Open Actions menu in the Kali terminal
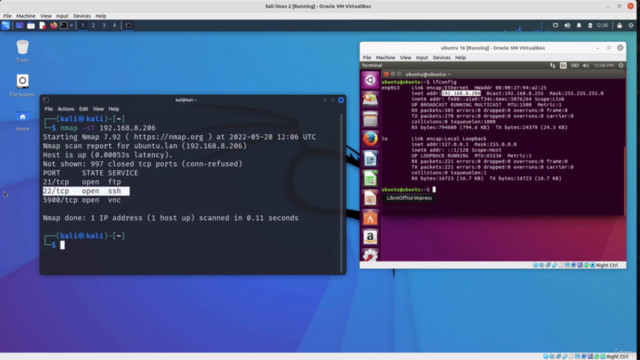 pyautogui.click(x=66, y=109)
